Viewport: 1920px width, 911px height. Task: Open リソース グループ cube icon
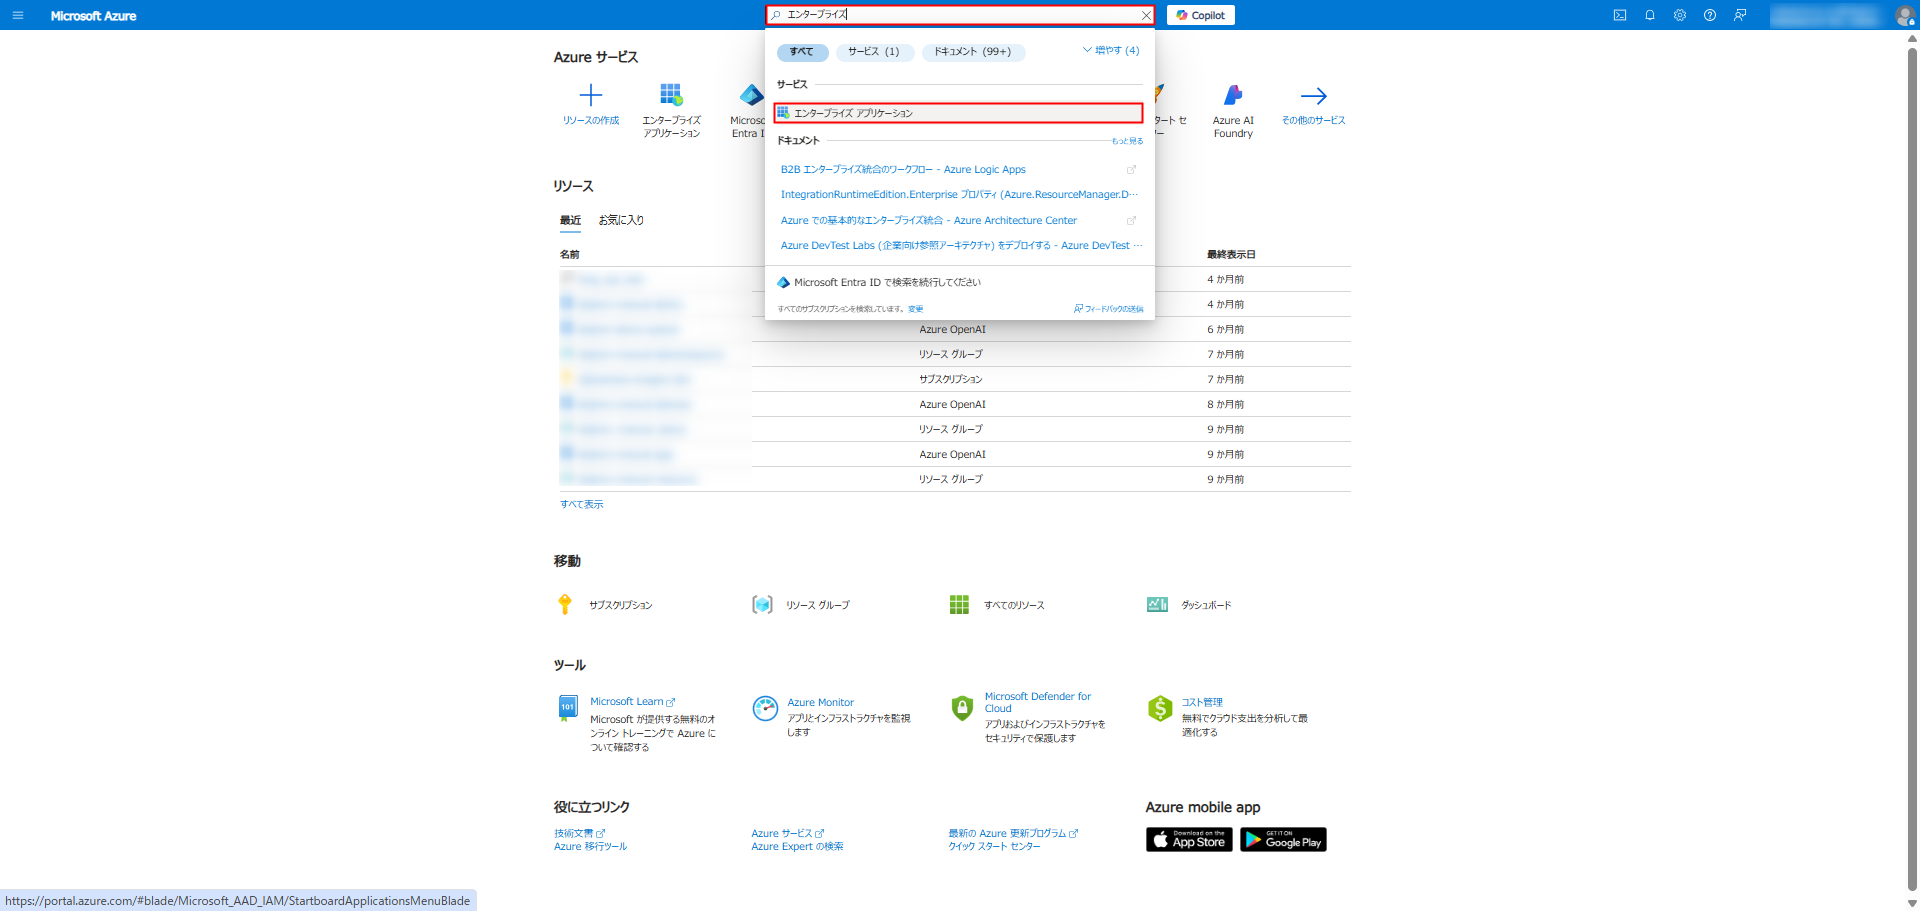click(762, 605)
